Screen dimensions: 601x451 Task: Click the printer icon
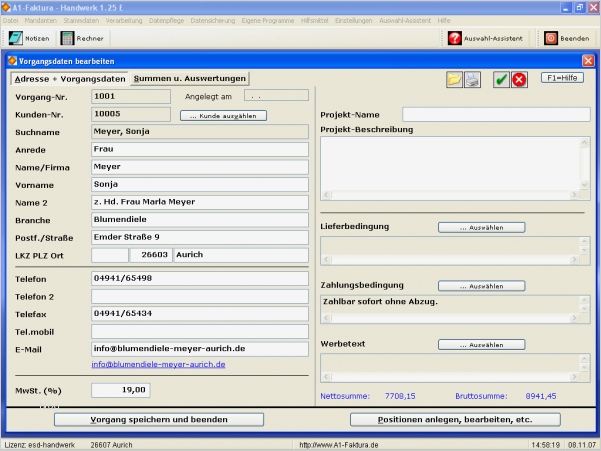coord(472,80)
